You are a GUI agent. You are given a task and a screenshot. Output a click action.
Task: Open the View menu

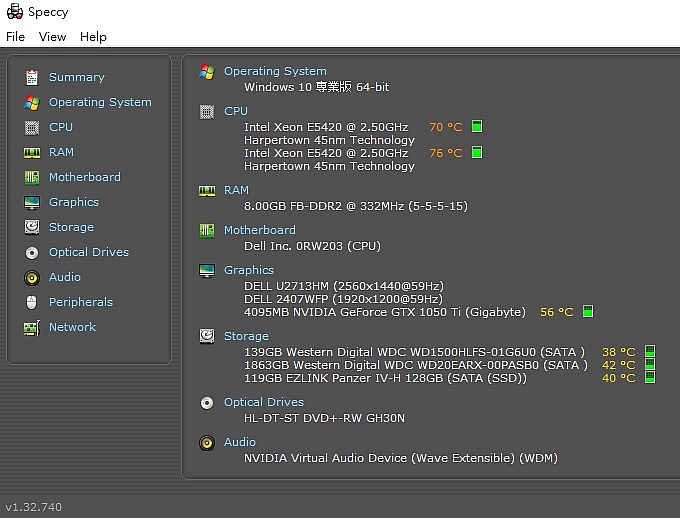coord(52,37)
